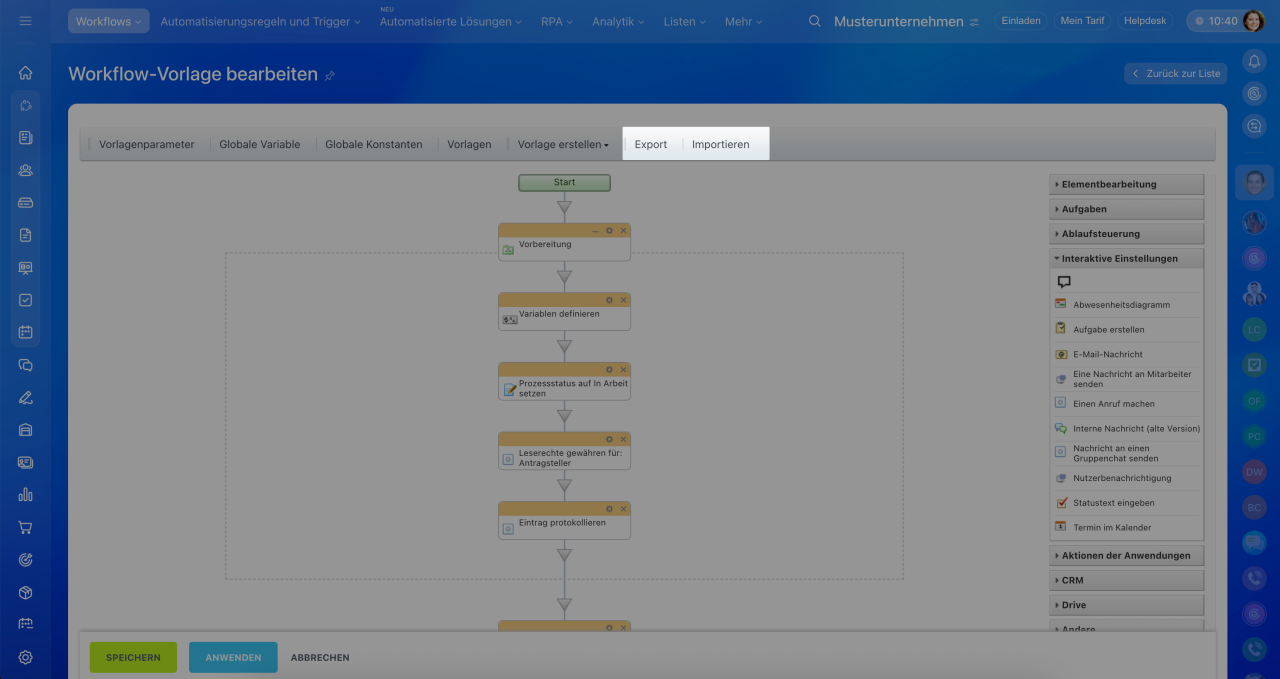The image size is (1280, 679).
Task: Open the RPA dropdown menu
Action: [557, 21]
